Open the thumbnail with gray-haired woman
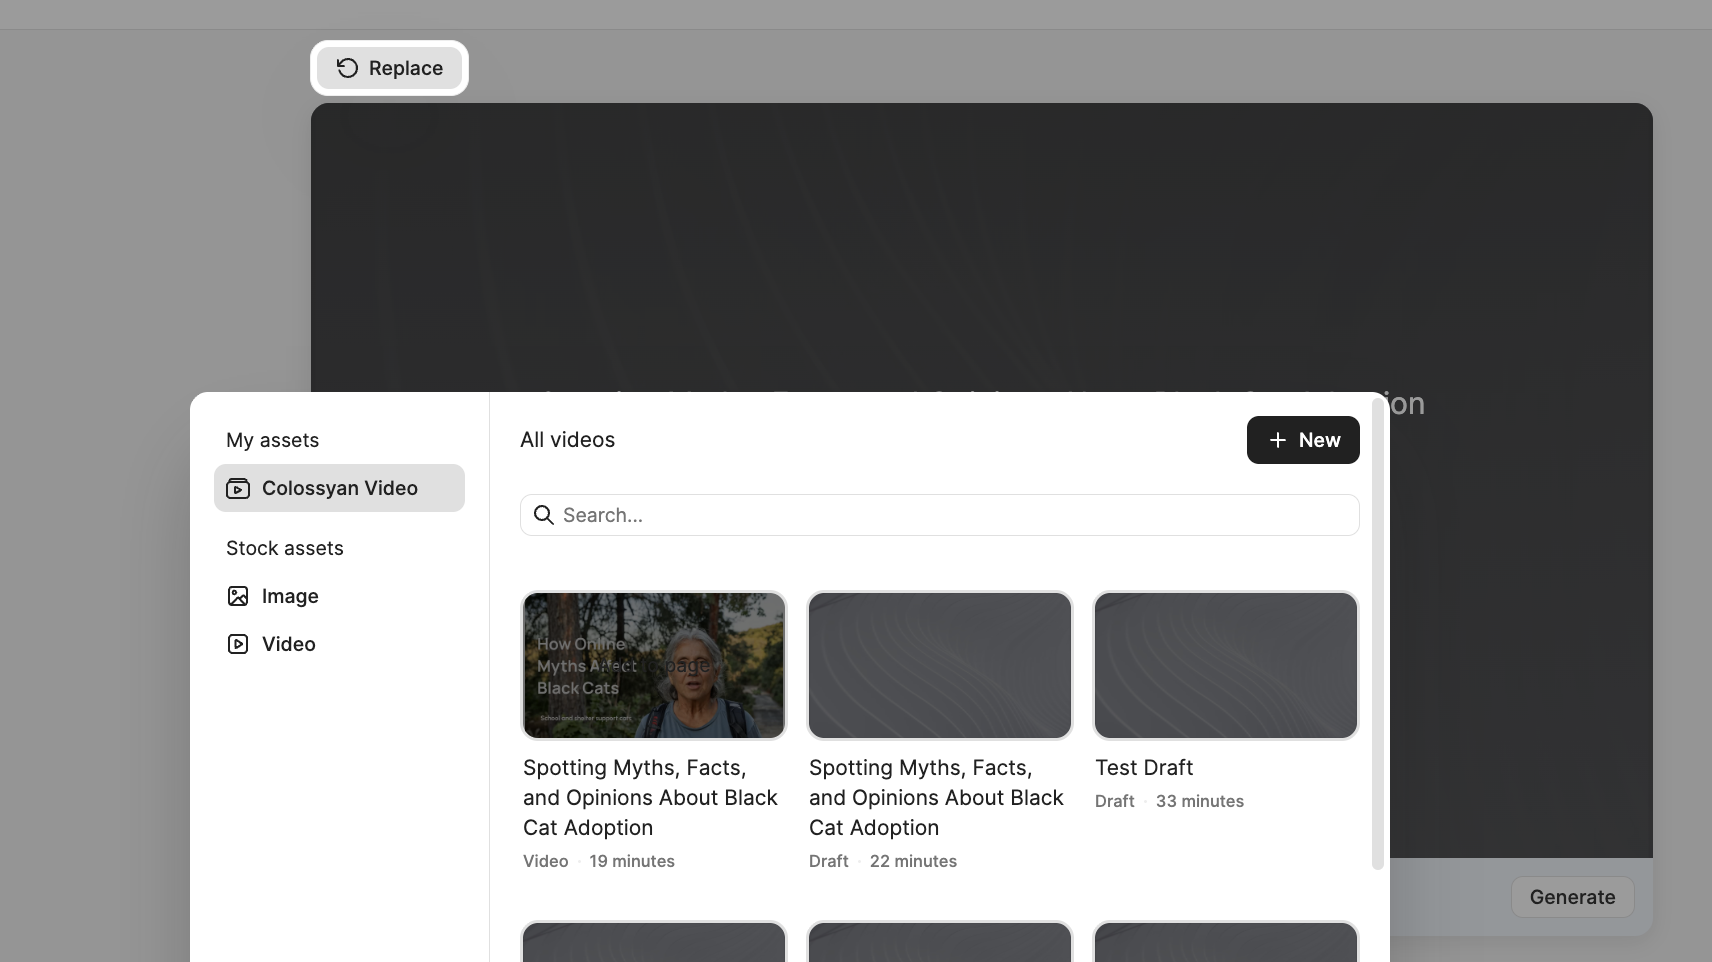1712x962 pixels. click(x=654, y=666)
